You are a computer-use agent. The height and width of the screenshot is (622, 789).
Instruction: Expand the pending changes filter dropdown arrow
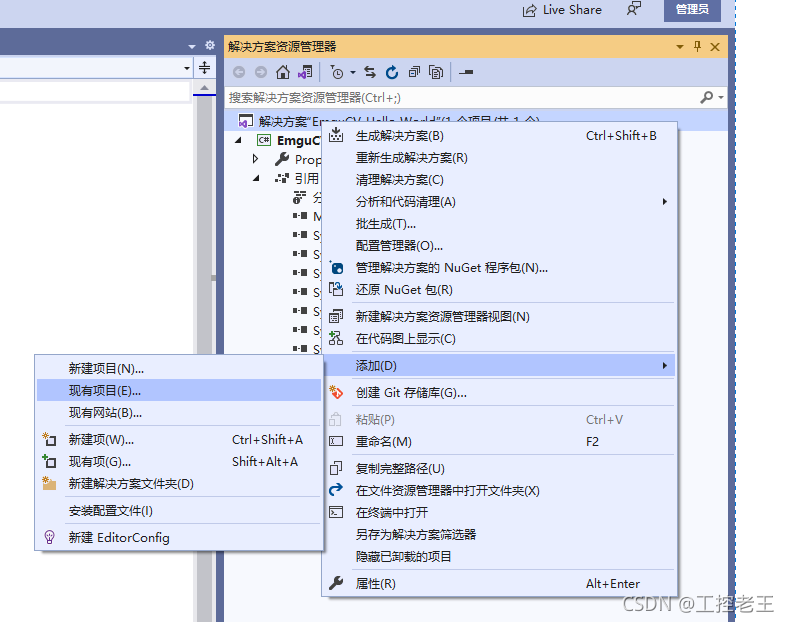click(x=353, y=73)
